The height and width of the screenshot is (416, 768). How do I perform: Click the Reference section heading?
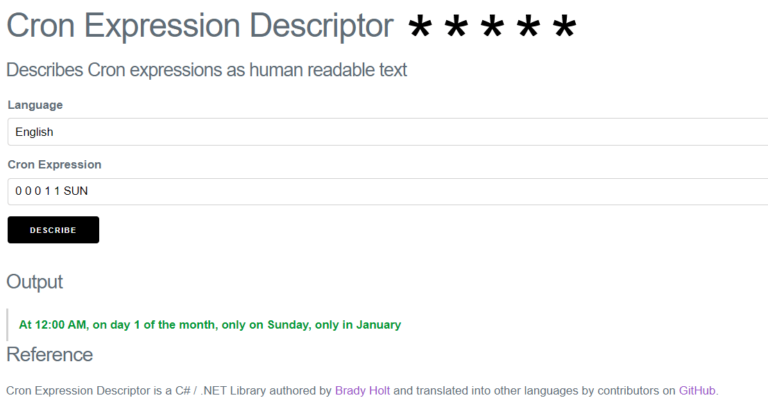tap(49, 354)
